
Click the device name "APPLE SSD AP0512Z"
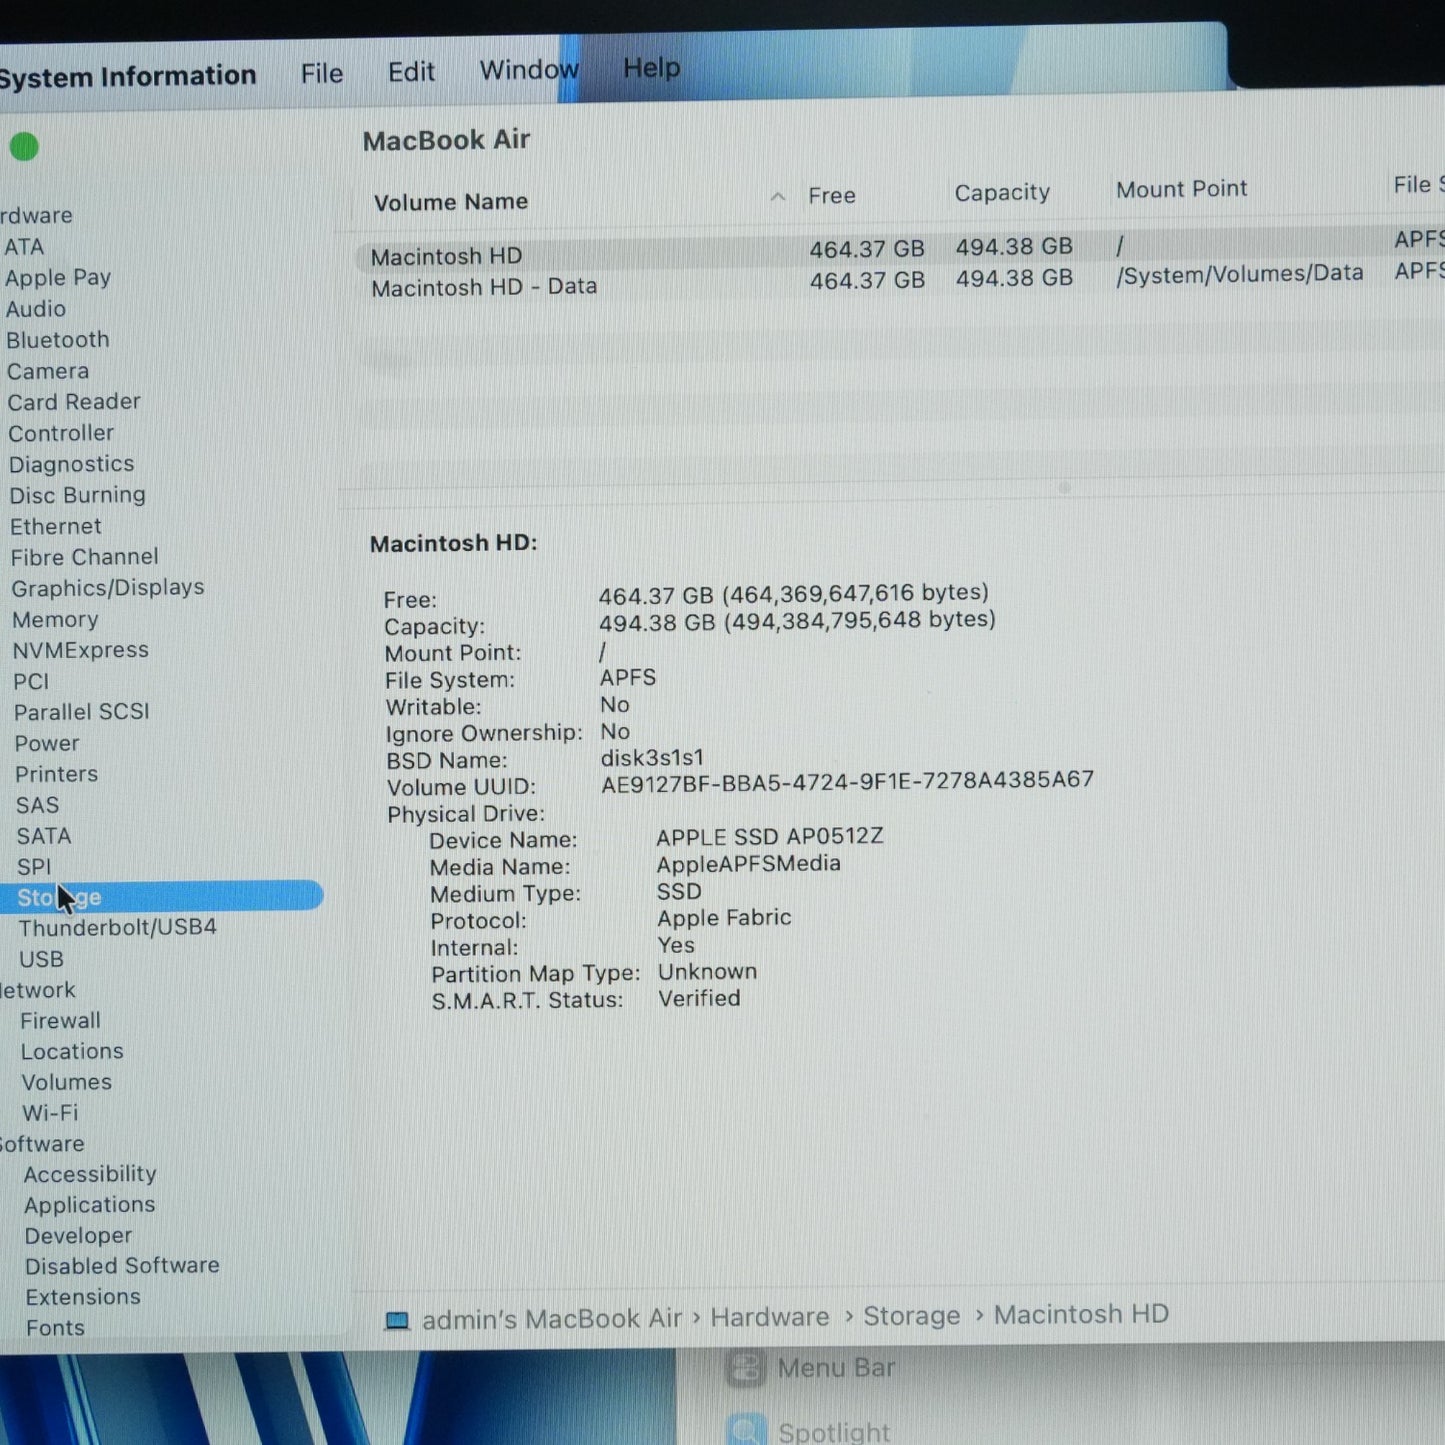[770, 837]
